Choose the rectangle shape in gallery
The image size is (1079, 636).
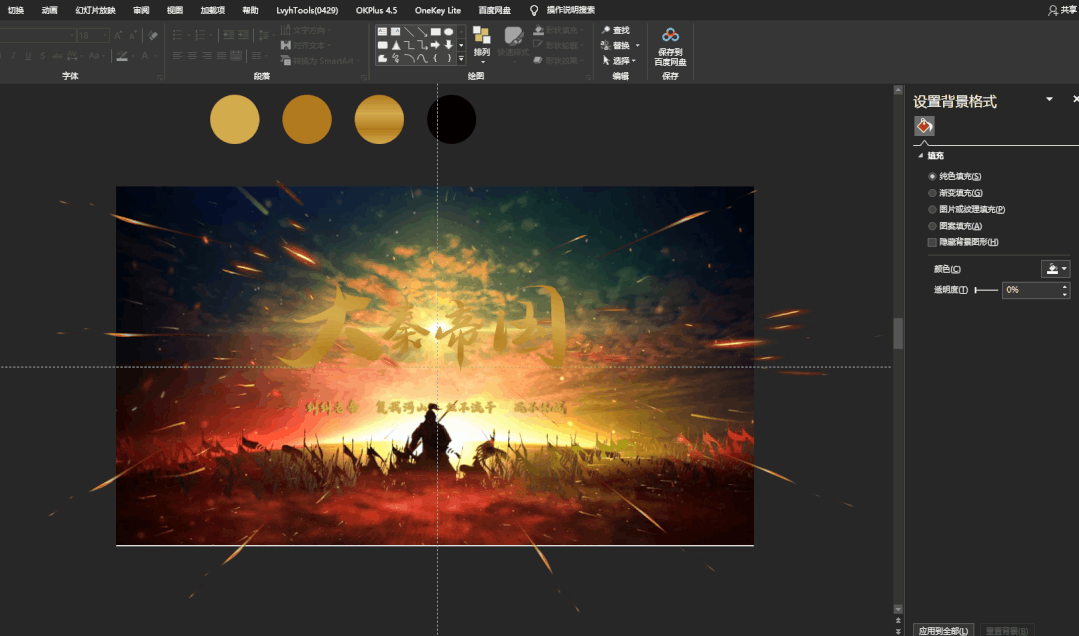(436, 32)
